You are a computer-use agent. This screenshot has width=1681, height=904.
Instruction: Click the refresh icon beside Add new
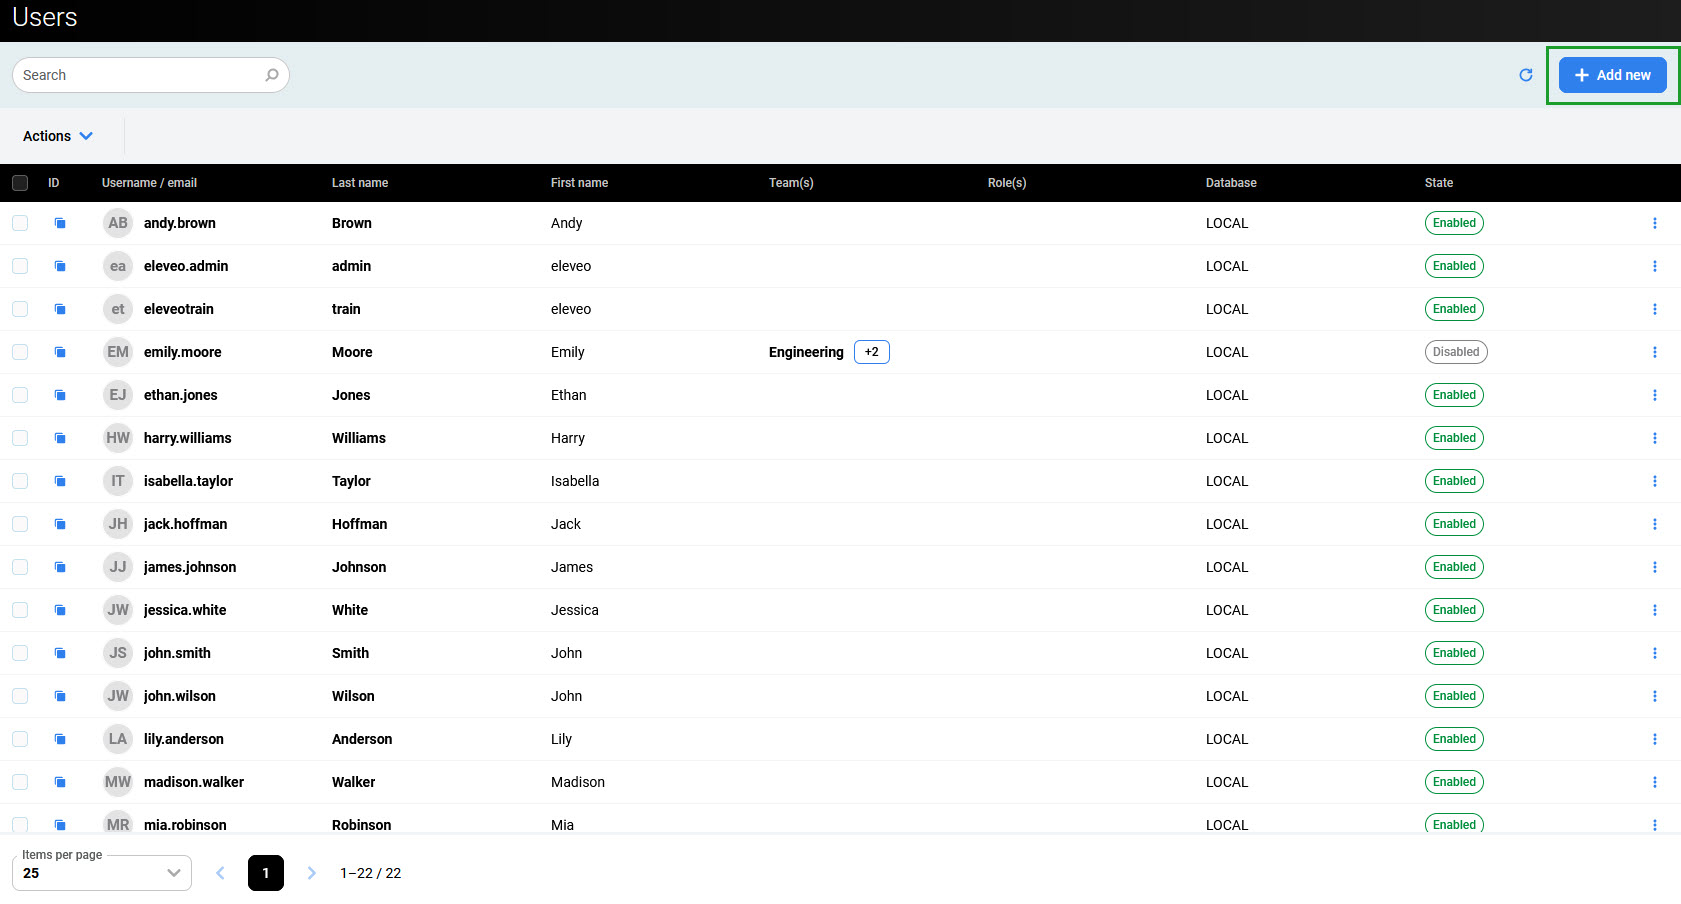(1525, 75)
